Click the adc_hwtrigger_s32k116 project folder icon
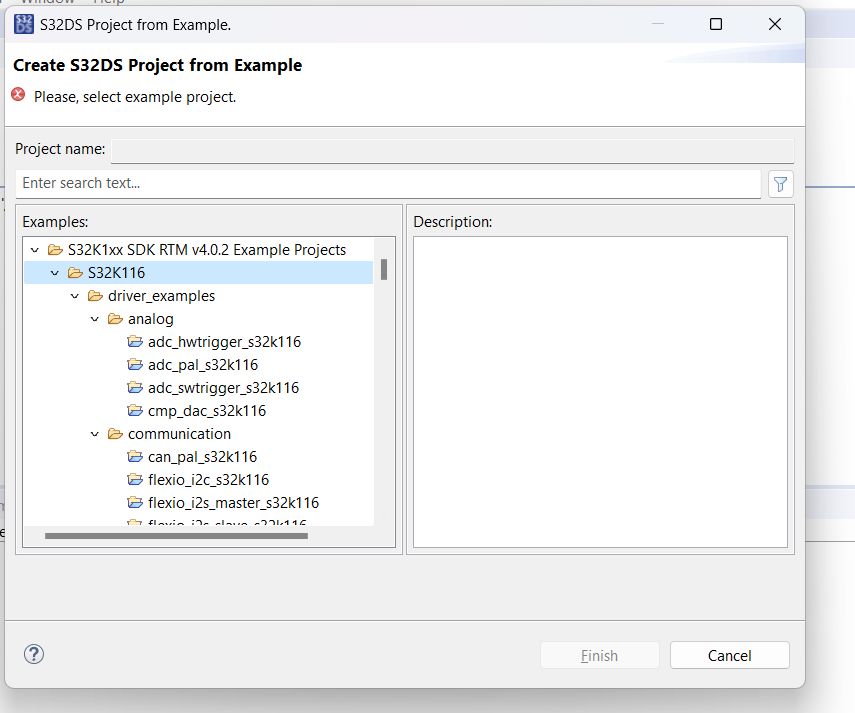Image resolution: width=855 pixels, height=713 pixels. click(x=136, y=342)
